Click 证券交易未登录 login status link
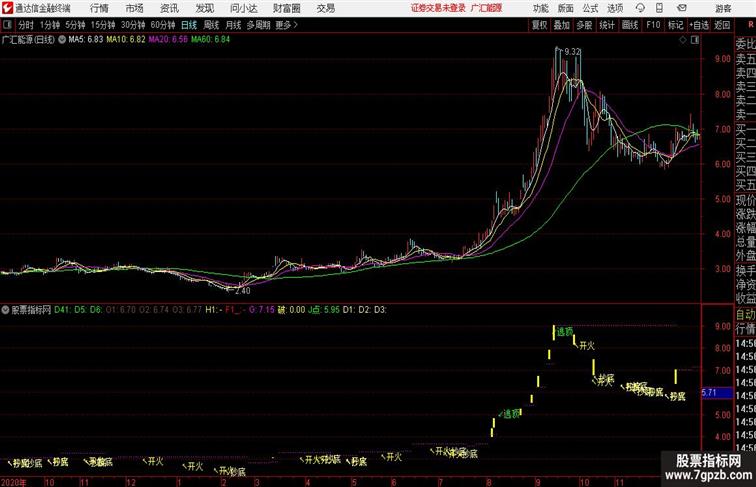756x487 pixels. tap(438, 8)
